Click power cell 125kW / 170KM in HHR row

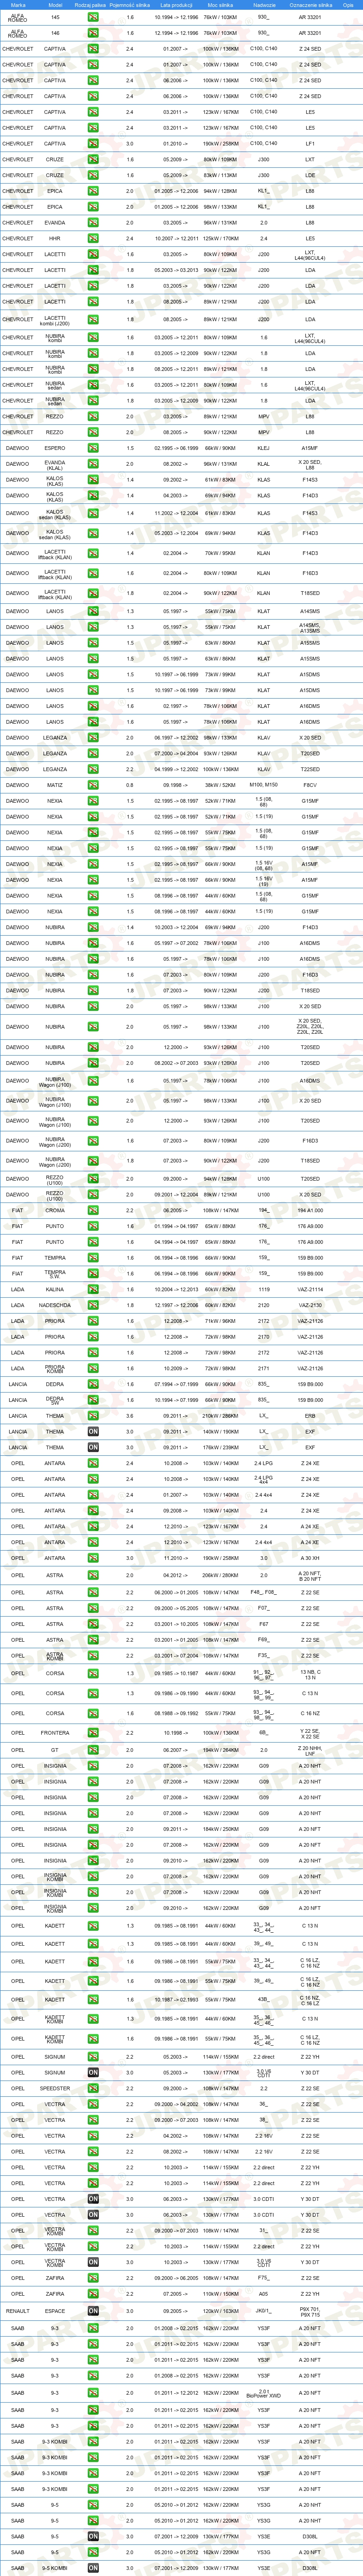220,239
